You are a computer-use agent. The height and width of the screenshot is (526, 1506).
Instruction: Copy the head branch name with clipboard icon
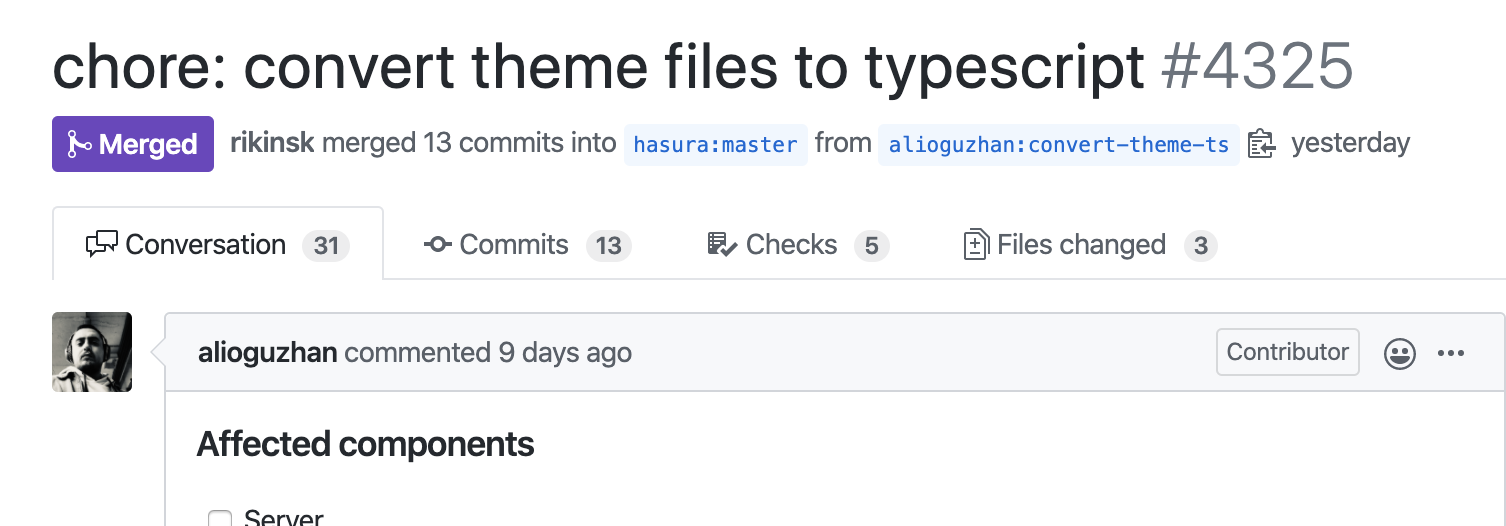click(x=1261, y=145)
